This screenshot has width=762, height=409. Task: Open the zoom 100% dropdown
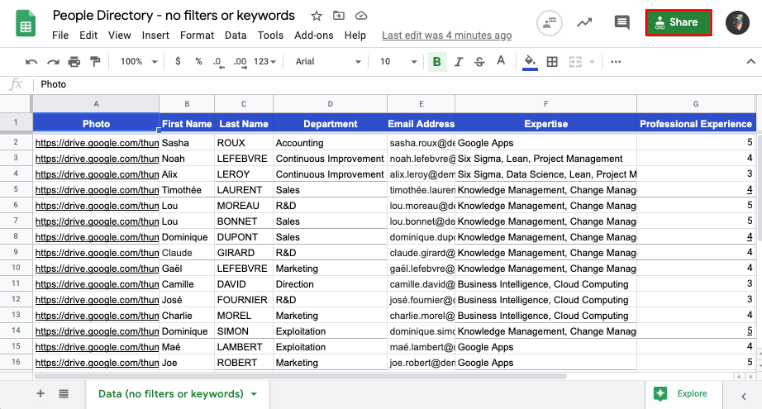tap(139, 62)
